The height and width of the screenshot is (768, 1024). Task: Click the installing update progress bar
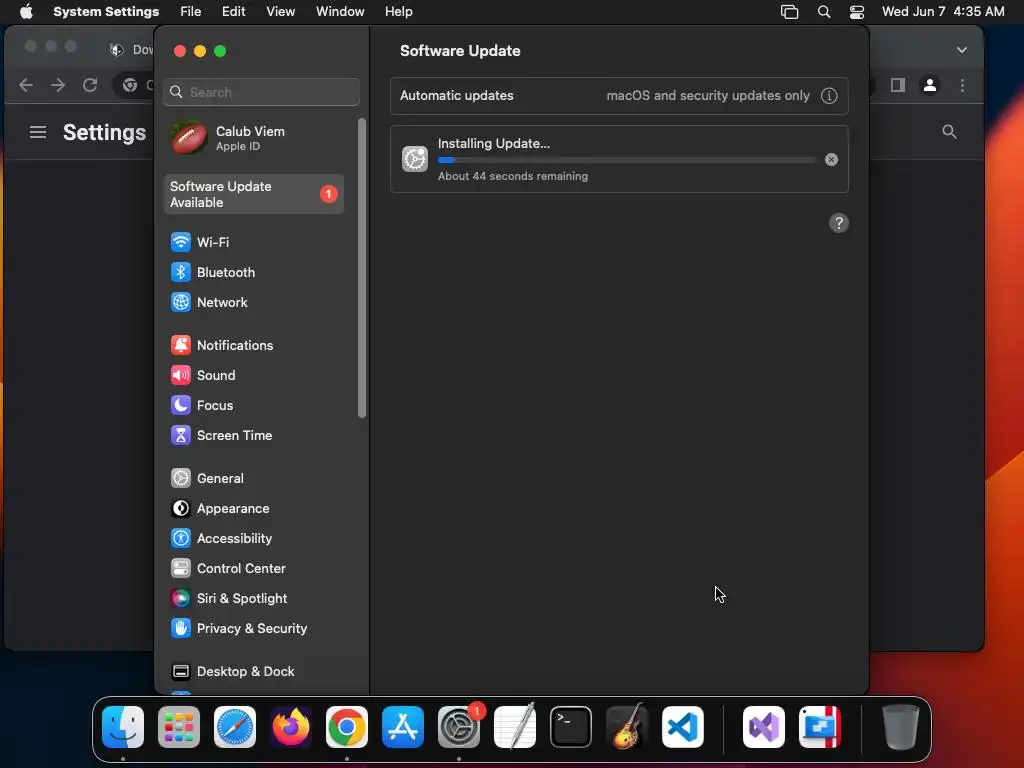(627, 160)
